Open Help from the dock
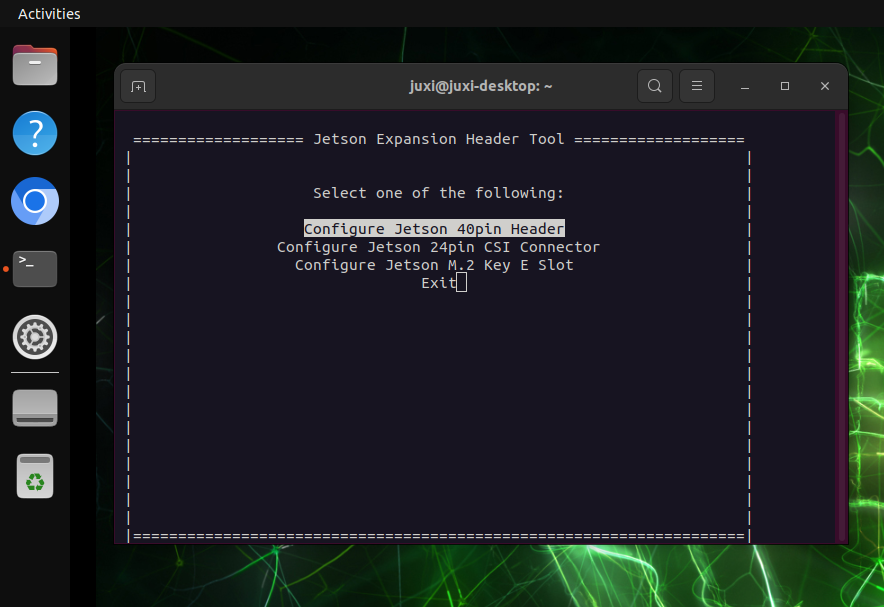This screenshot has height=607, width=884. pos(35,134)
